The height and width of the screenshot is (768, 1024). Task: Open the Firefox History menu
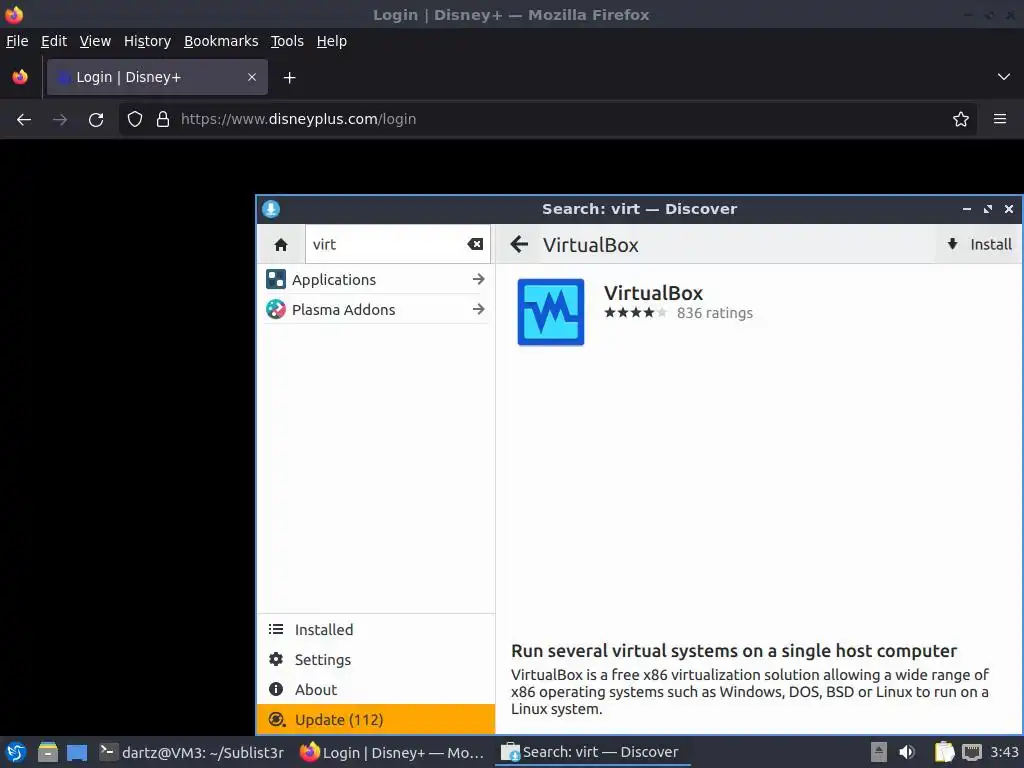(147, 41)
